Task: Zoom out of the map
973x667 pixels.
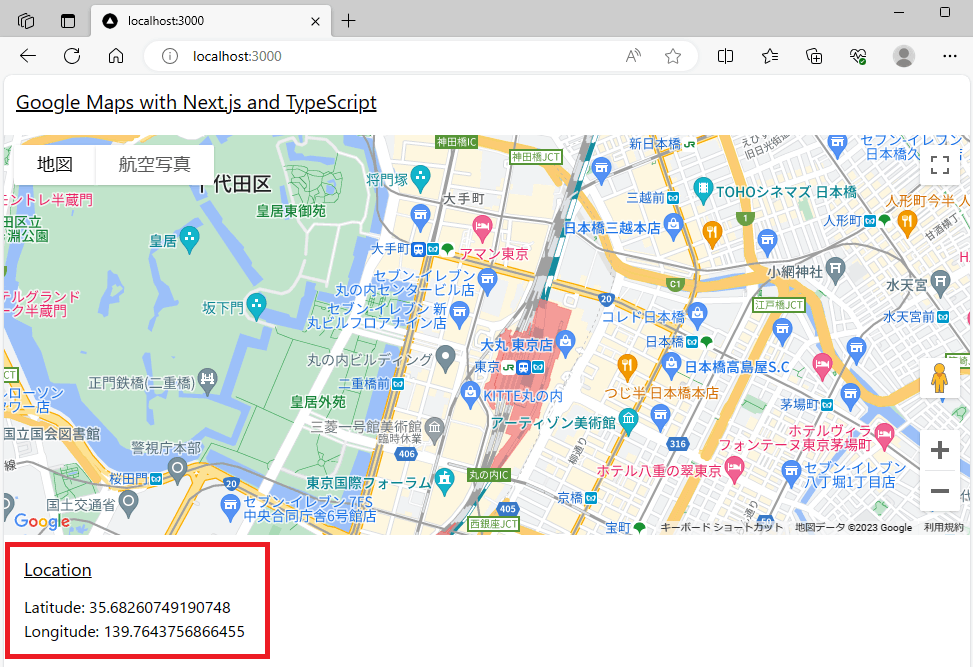Action: (939, 491)
